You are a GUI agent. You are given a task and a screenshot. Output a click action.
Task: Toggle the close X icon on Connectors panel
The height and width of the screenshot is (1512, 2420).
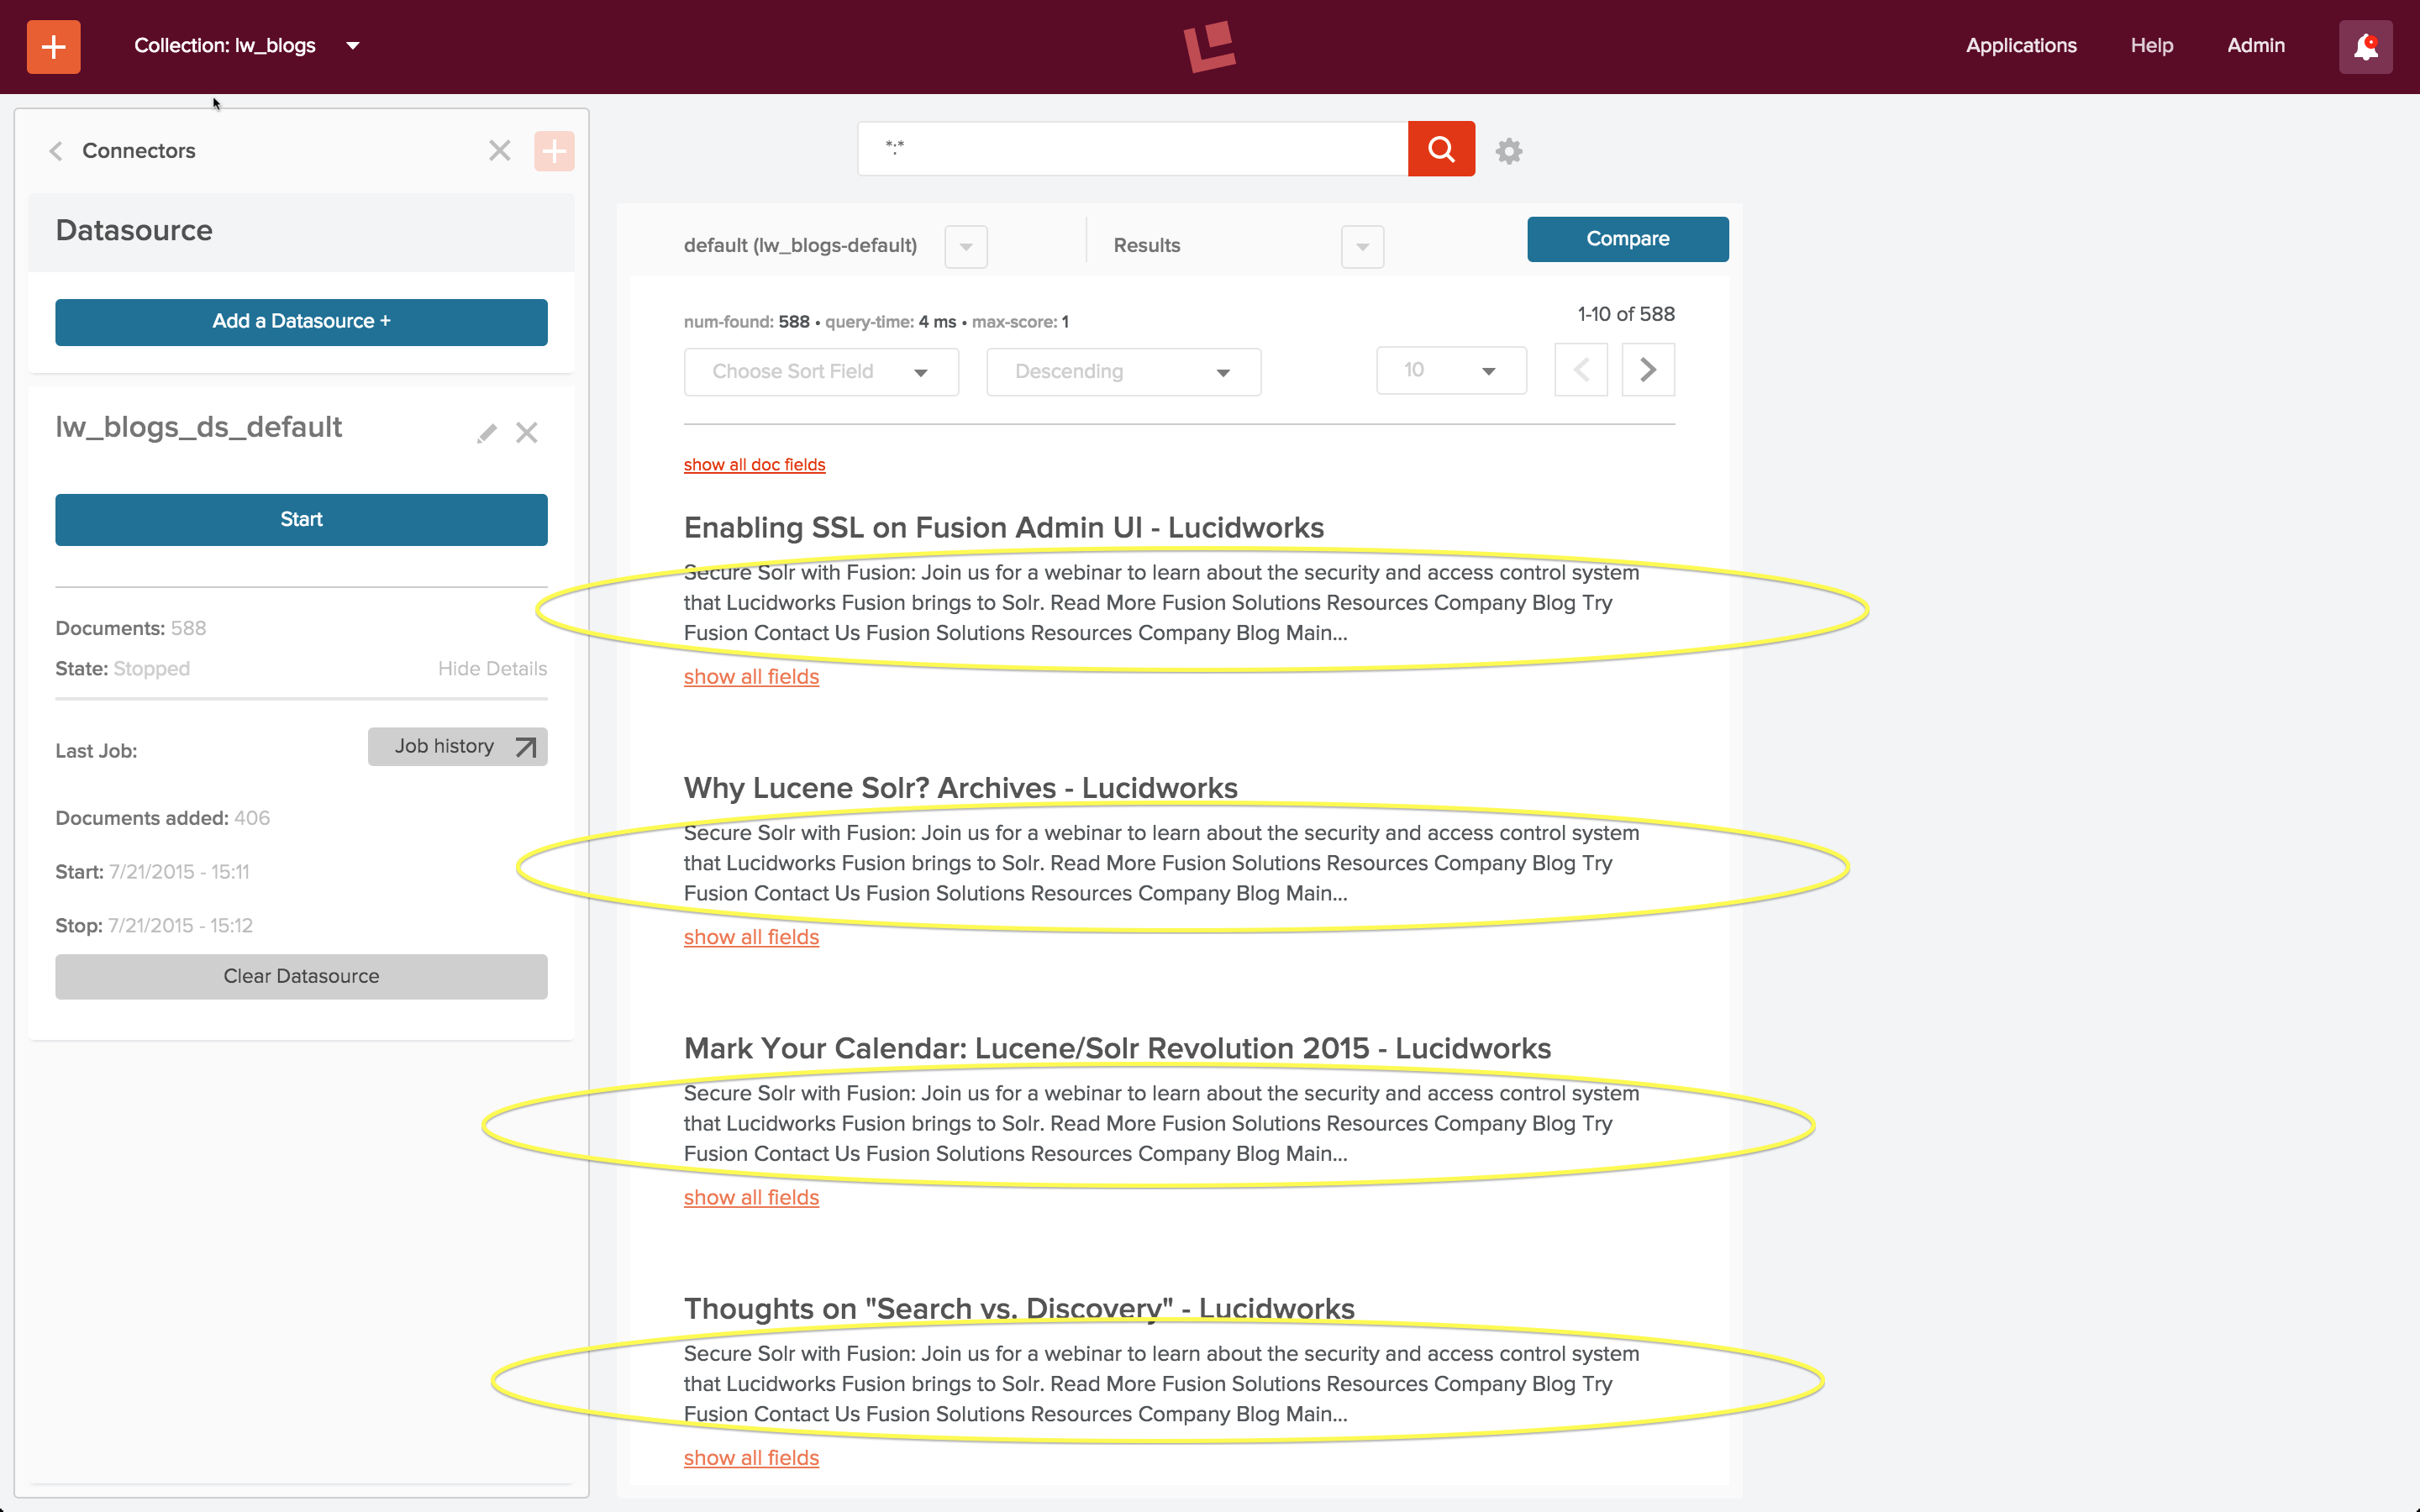tap(500, 150)
